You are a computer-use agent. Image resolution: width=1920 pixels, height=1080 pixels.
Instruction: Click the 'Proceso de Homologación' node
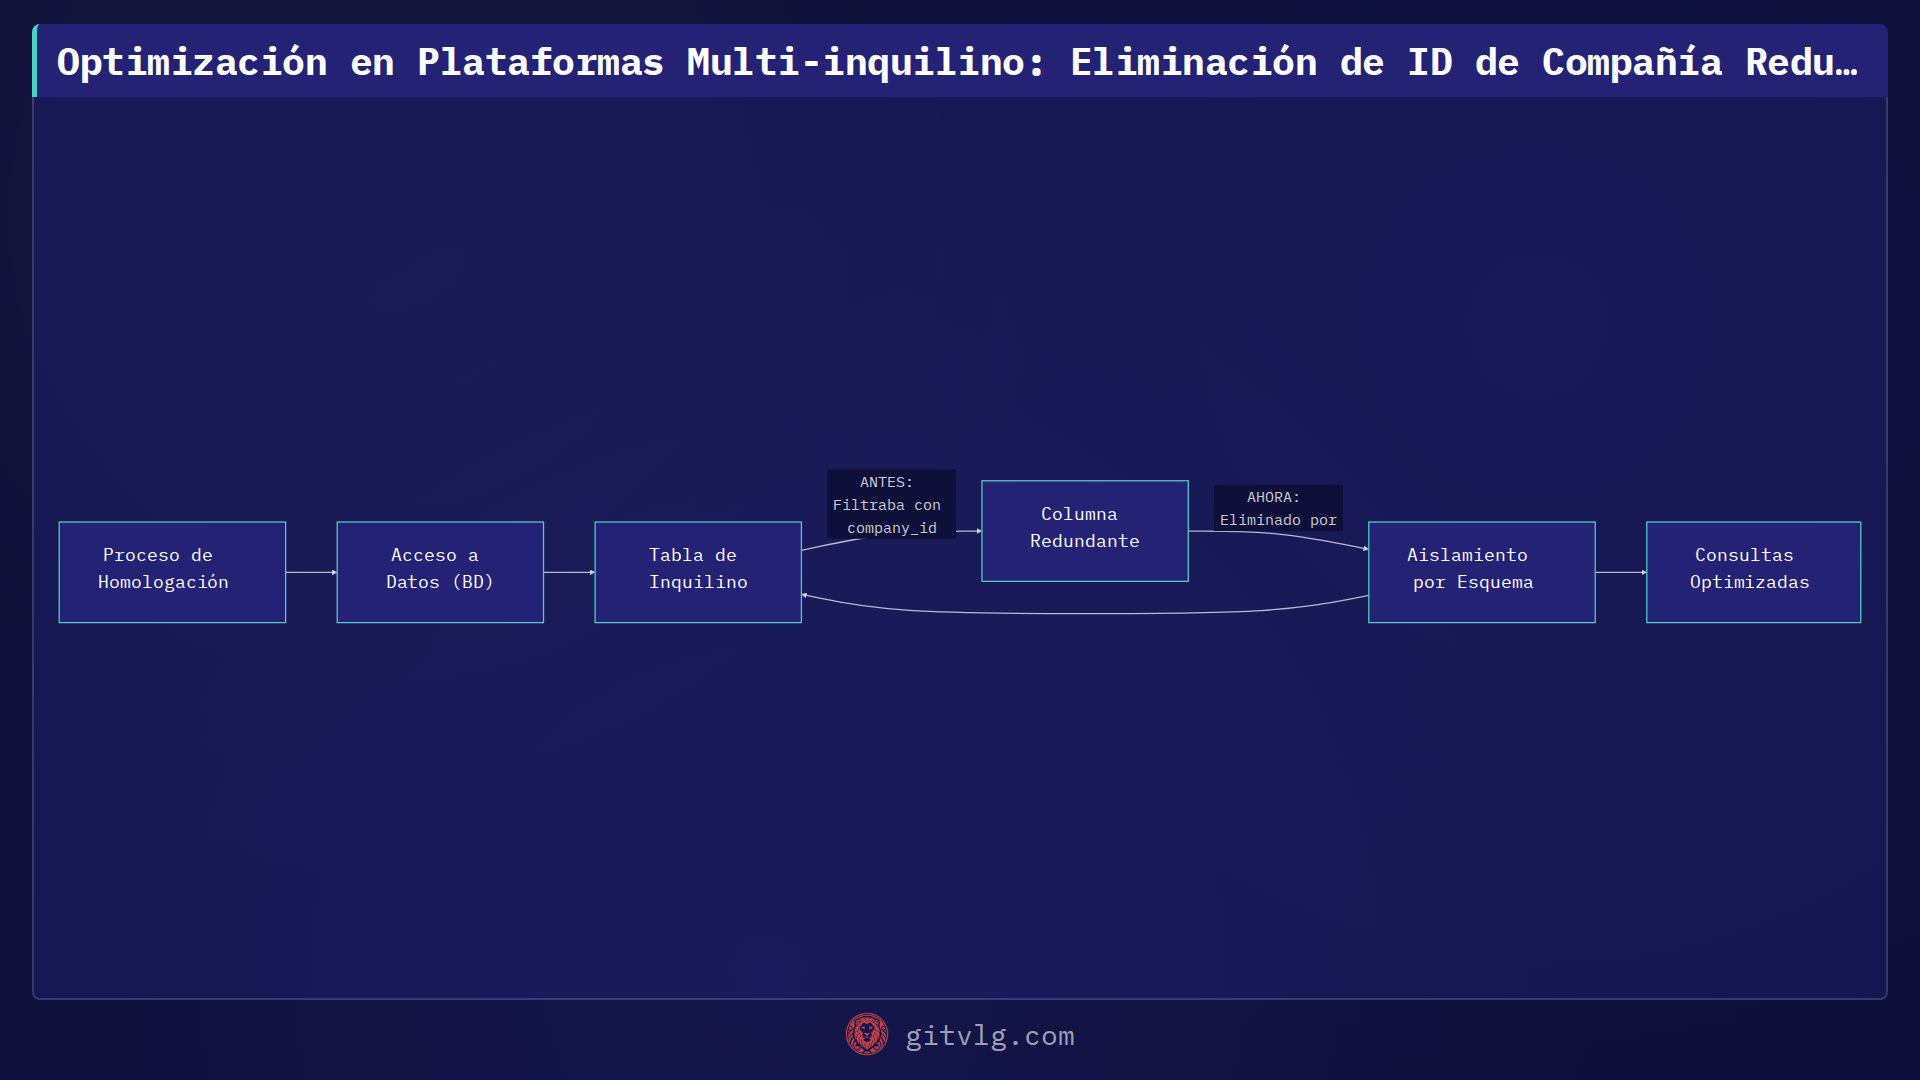pos(172,572)
